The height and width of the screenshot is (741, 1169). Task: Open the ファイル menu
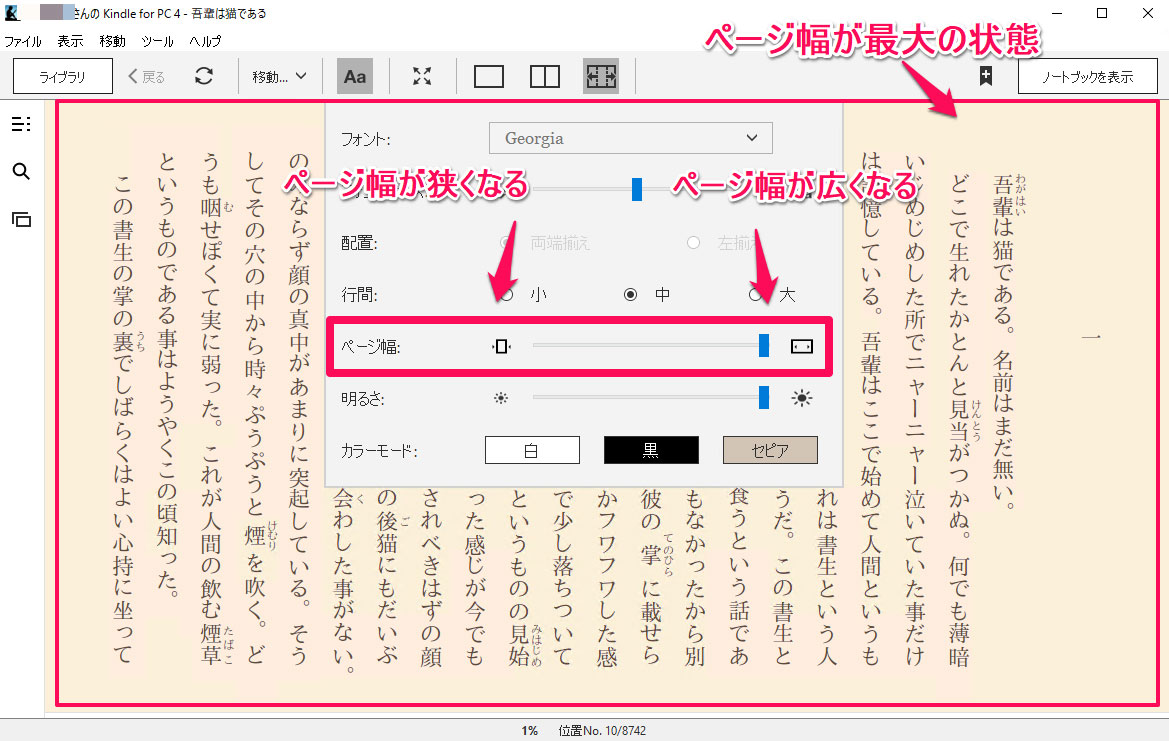coord(23,41)
